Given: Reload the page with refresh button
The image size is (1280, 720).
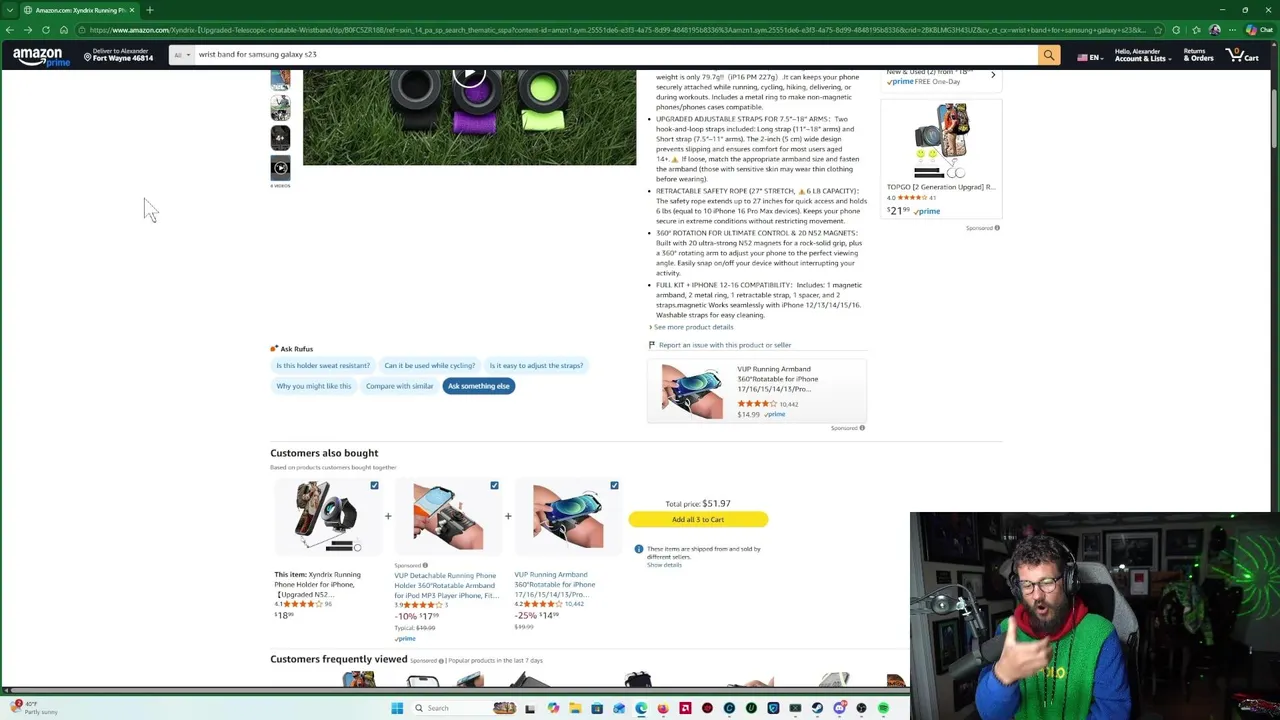Looking at the screenshot, I should [x=45, y=30].
